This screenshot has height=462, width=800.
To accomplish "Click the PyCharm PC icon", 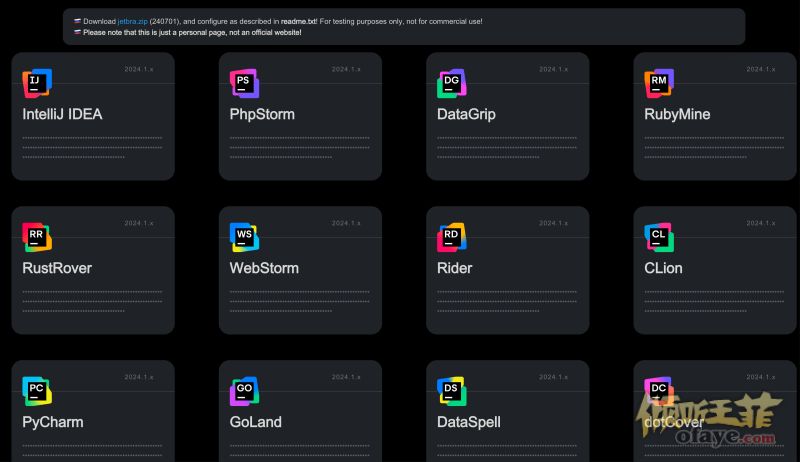I will [37, 392].
